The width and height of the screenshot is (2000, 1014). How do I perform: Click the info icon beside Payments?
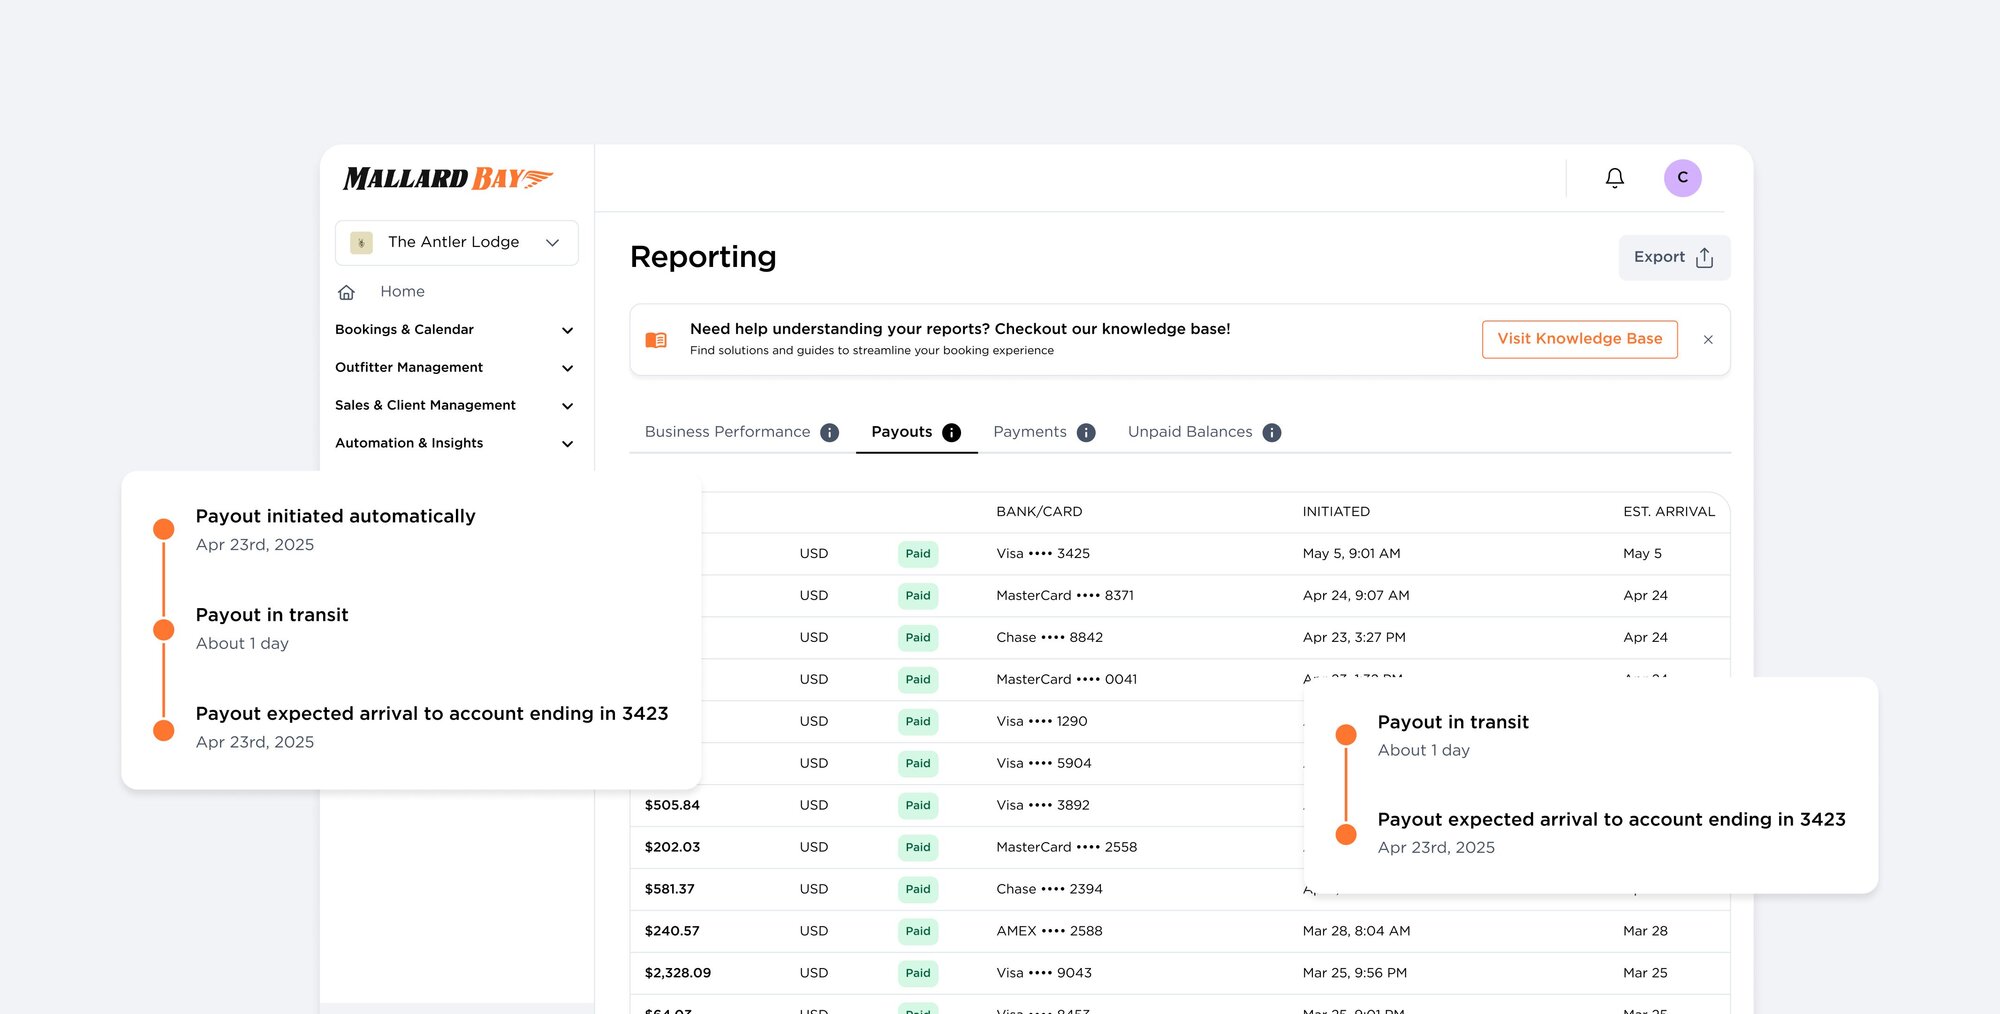pyautogui.click(x=1086, y=432)
